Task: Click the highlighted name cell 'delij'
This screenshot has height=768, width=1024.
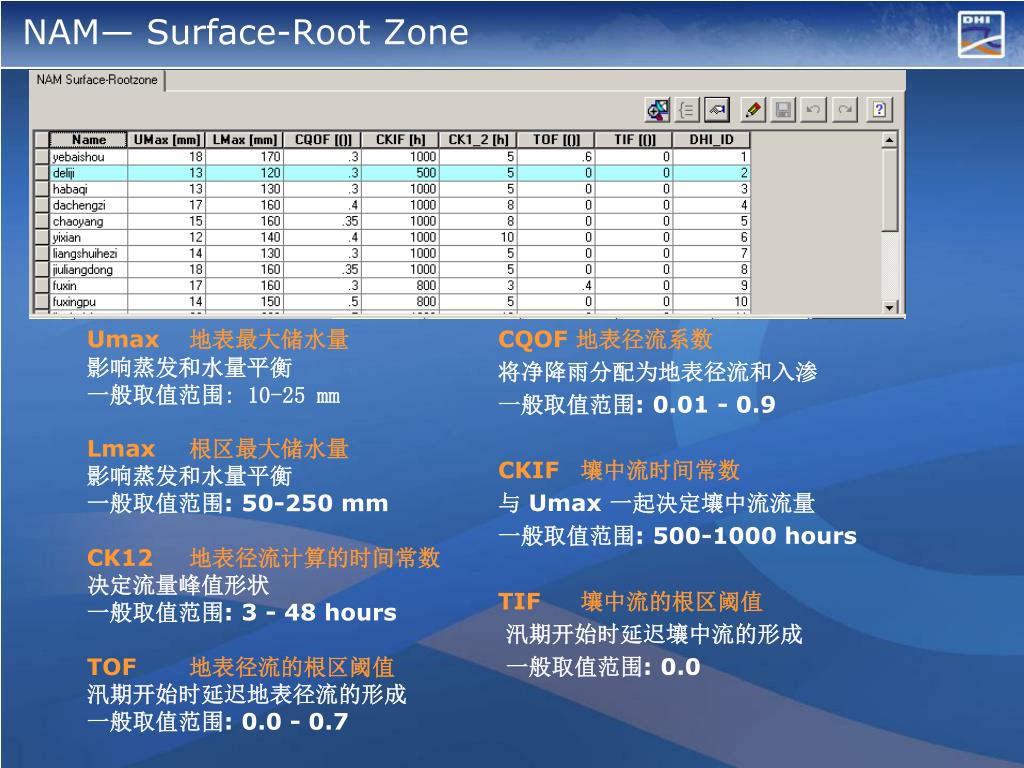Action: [x=88, y=173]
